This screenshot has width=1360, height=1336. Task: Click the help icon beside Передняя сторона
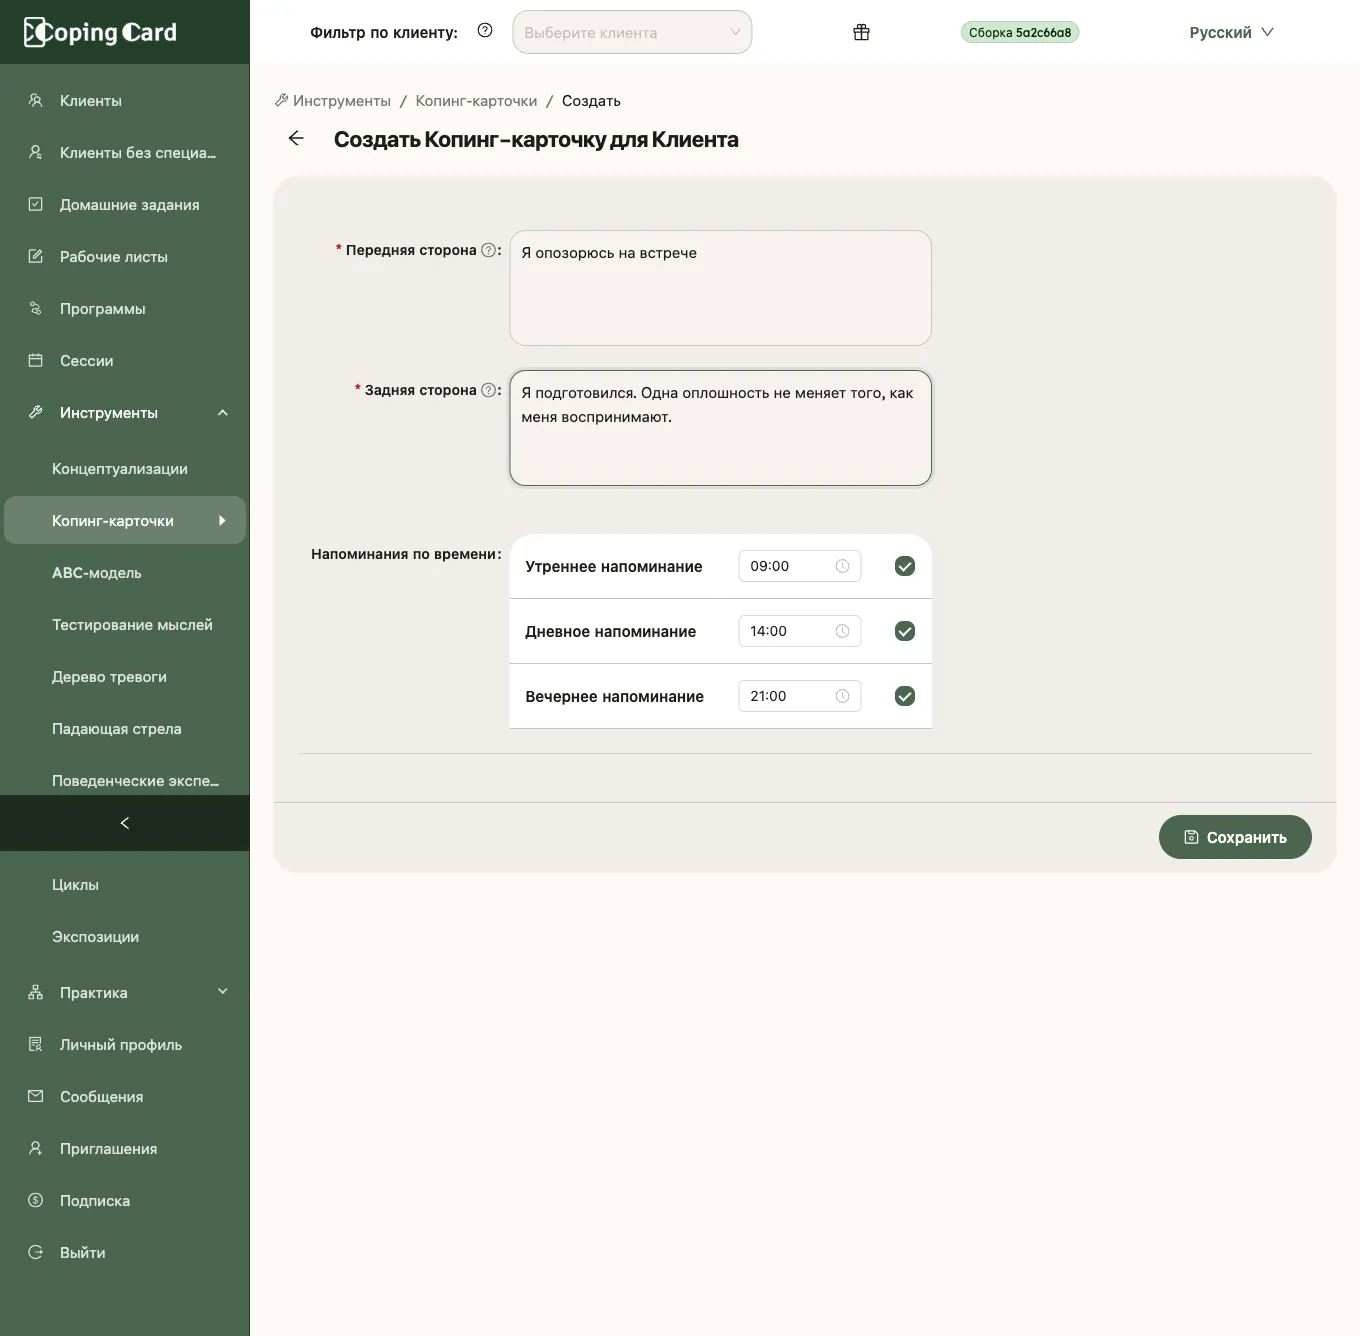[x=488, y=250]
